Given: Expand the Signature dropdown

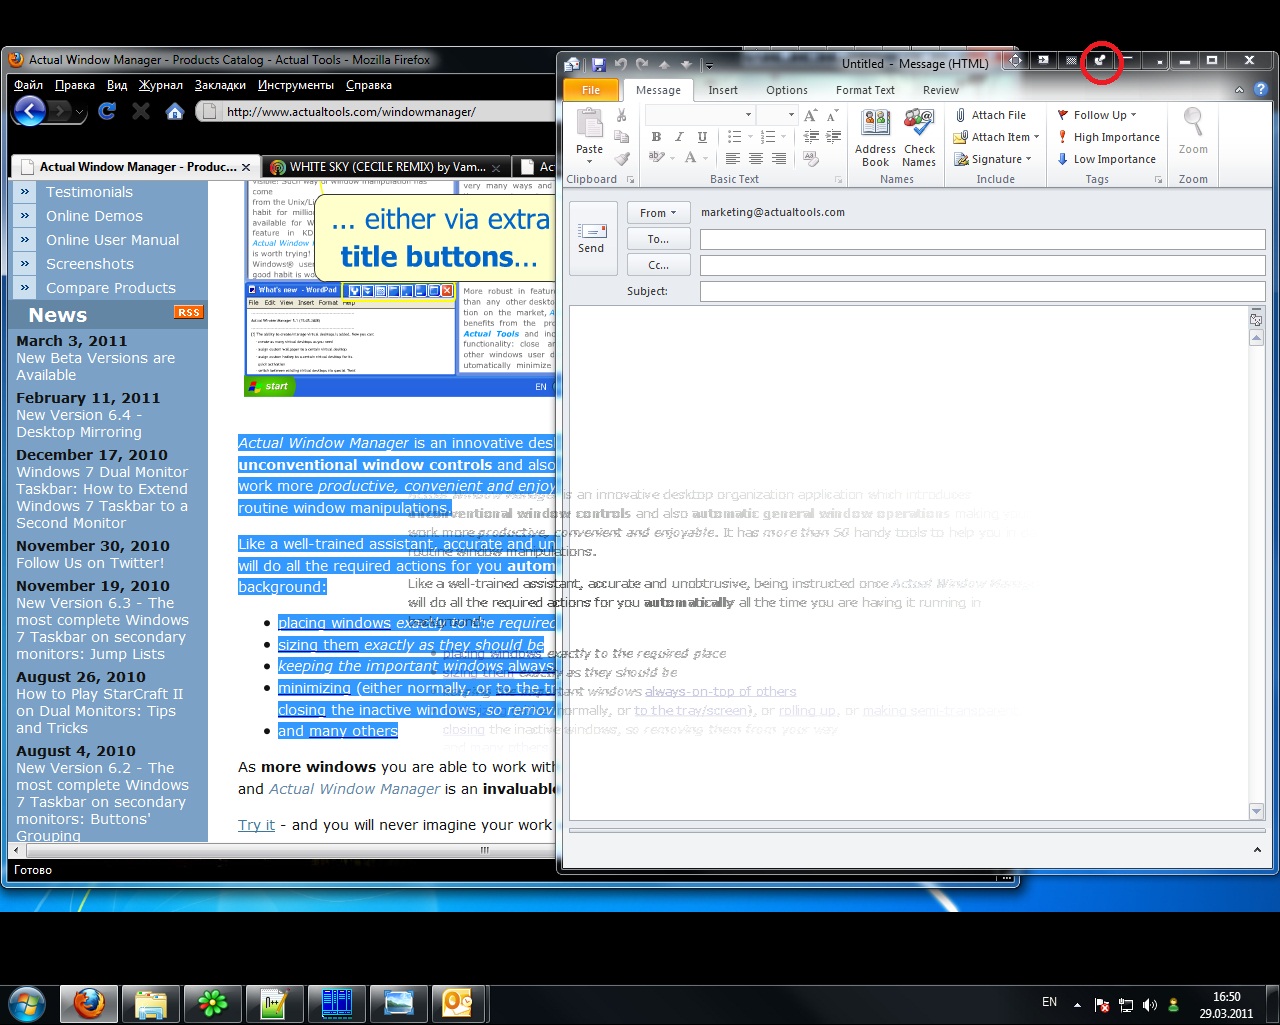Looking at the screenshot, I should coord(1028,159).
